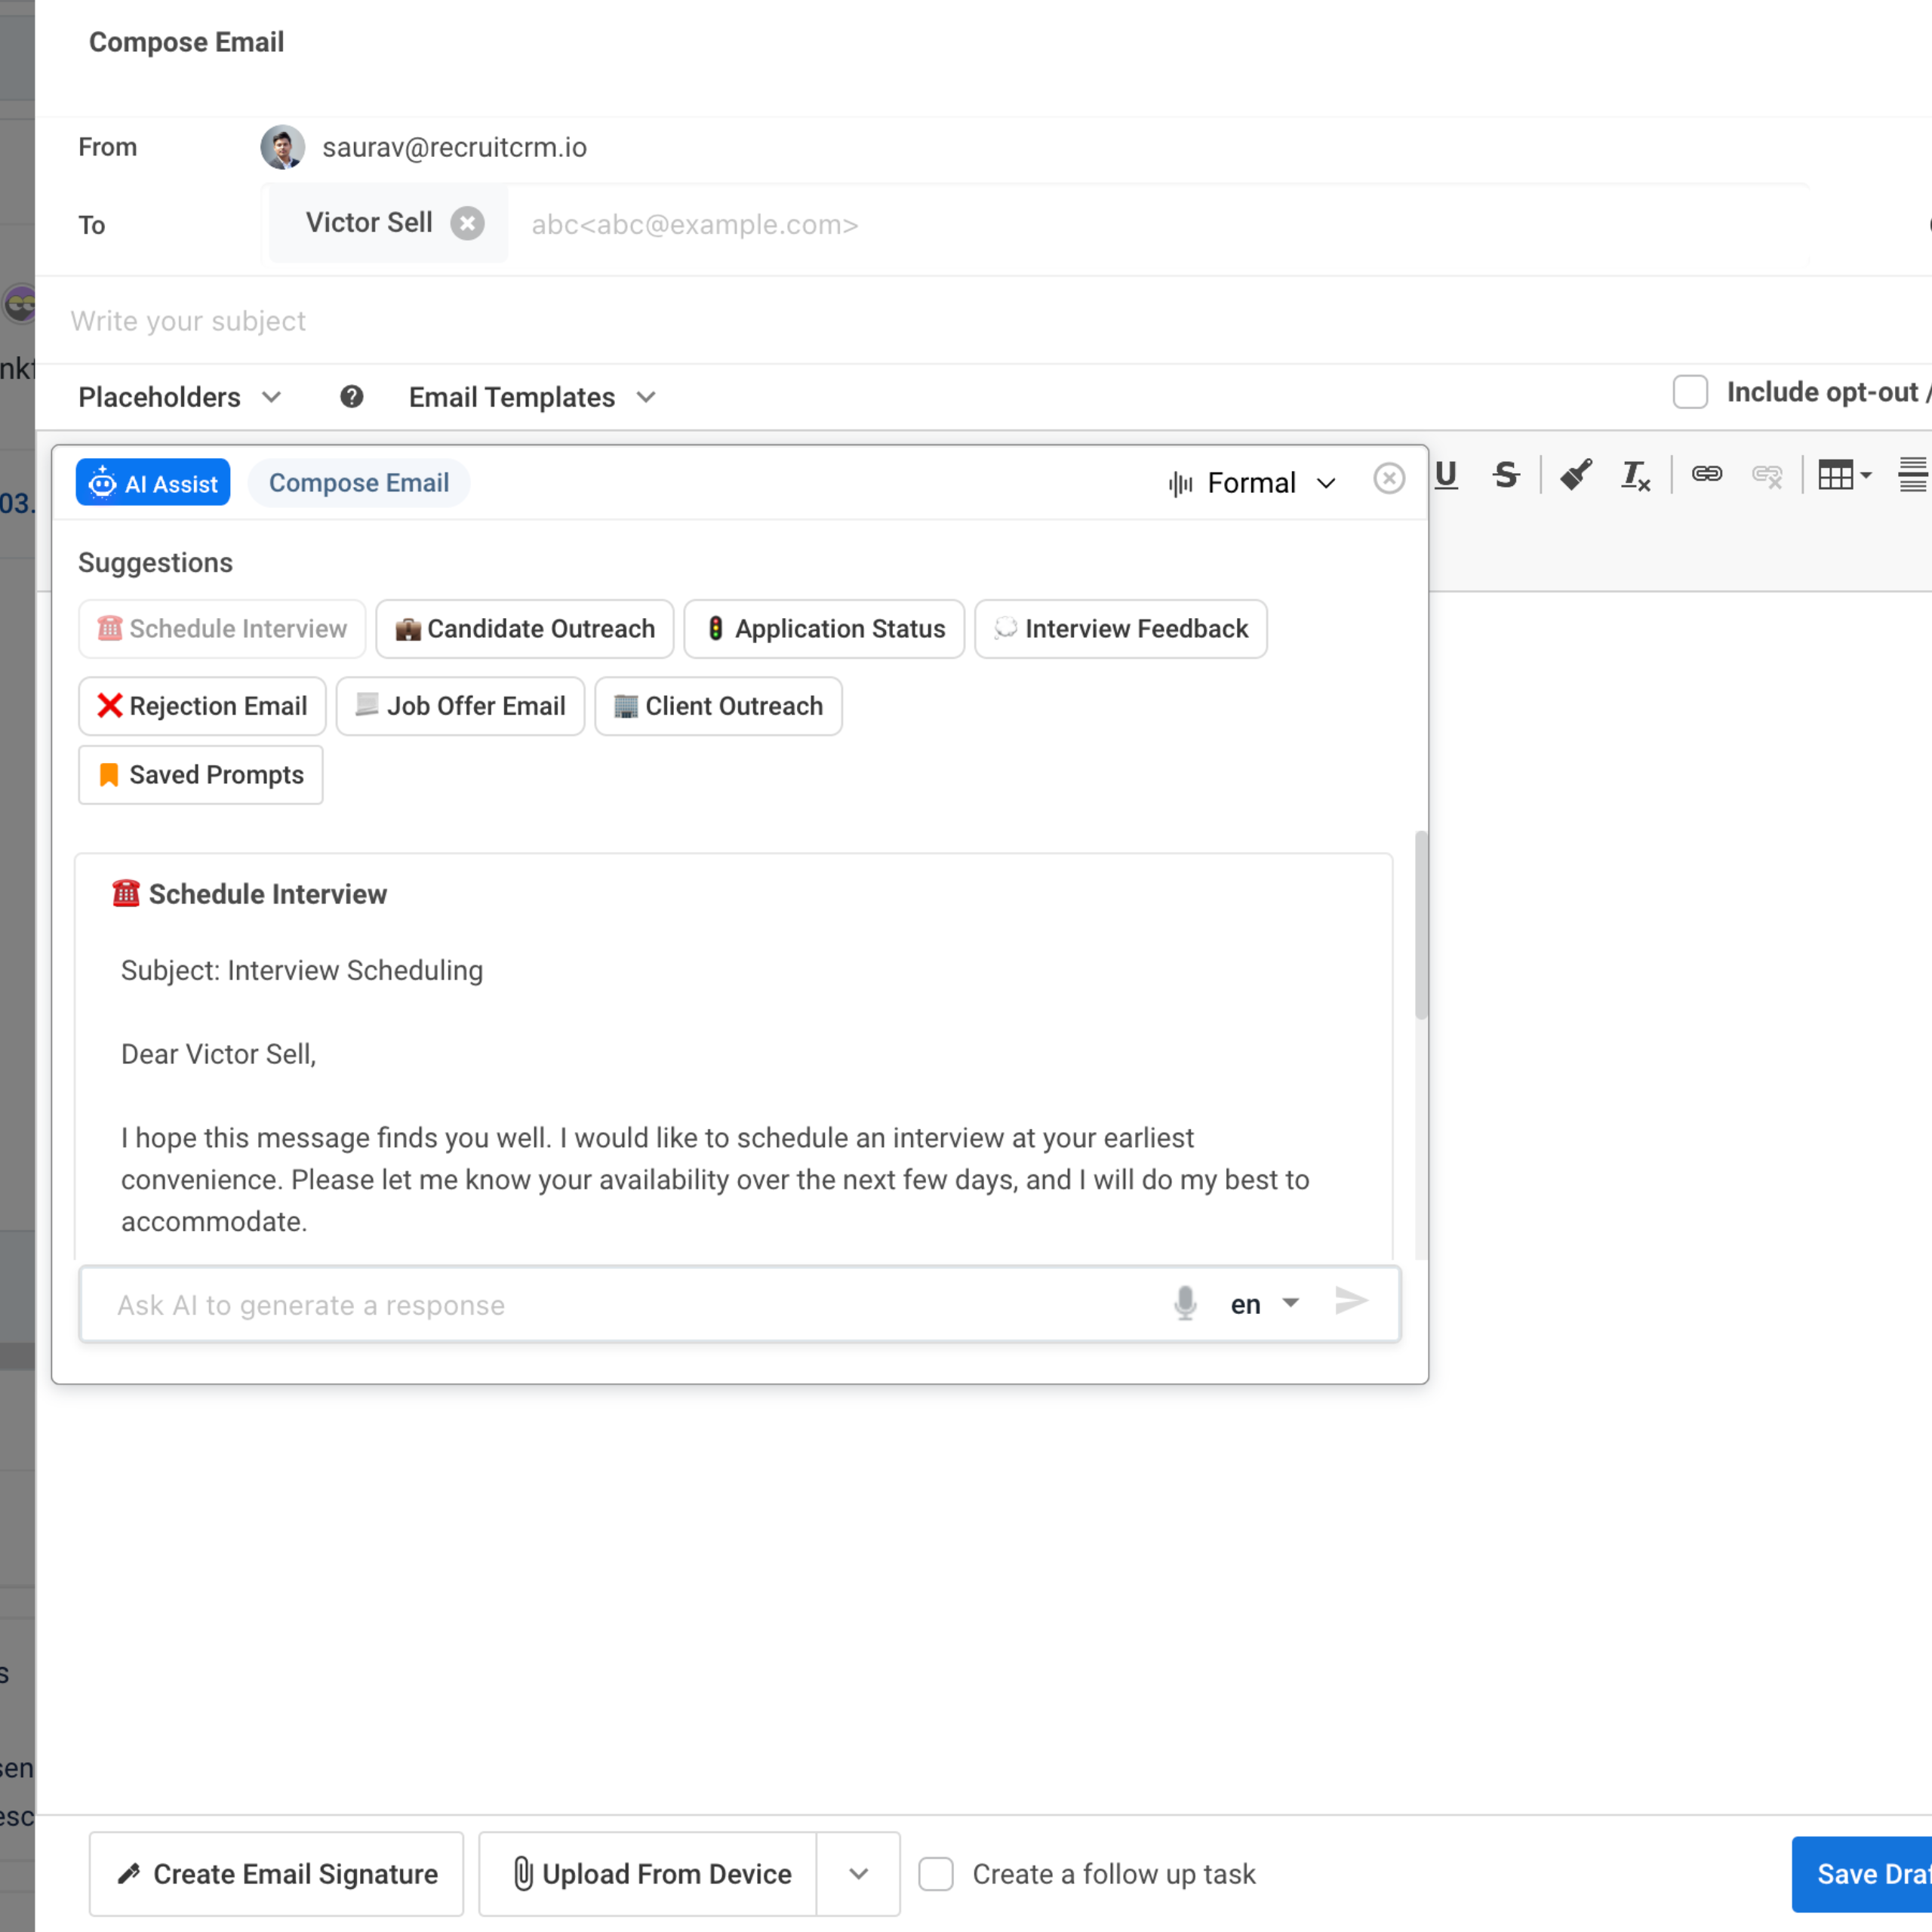Select Job Offer Email suggestion
The height and width of the screenshot is (1932, 1932).
point(460,706)
